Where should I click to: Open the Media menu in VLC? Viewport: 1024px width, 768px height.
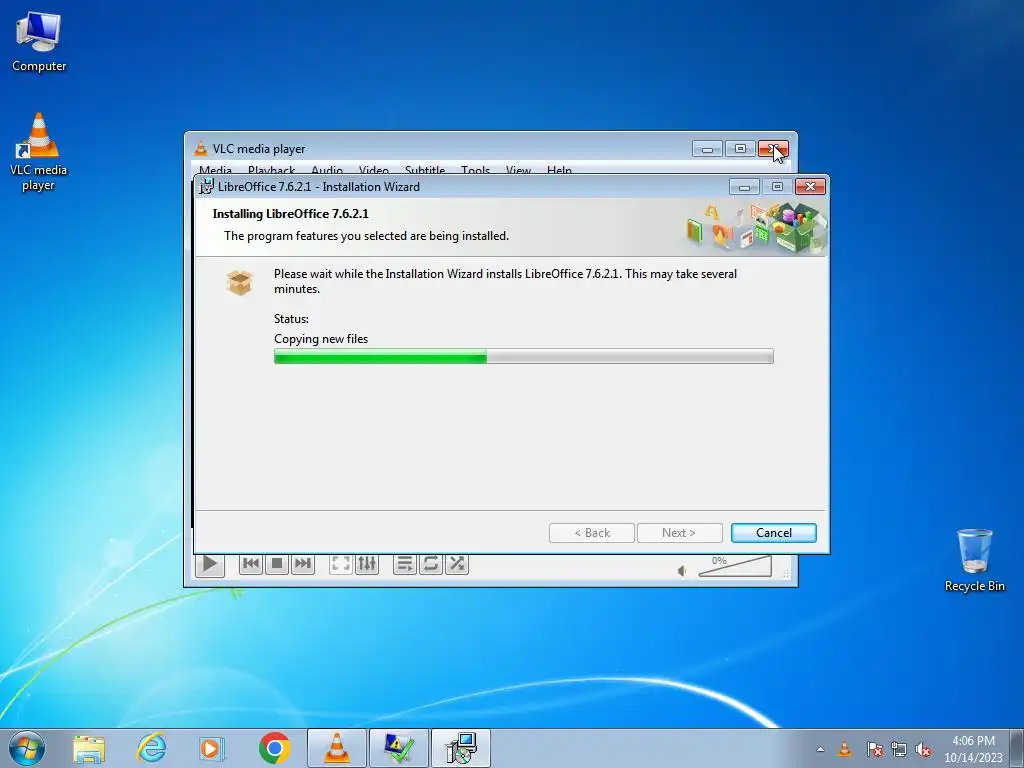216,169
